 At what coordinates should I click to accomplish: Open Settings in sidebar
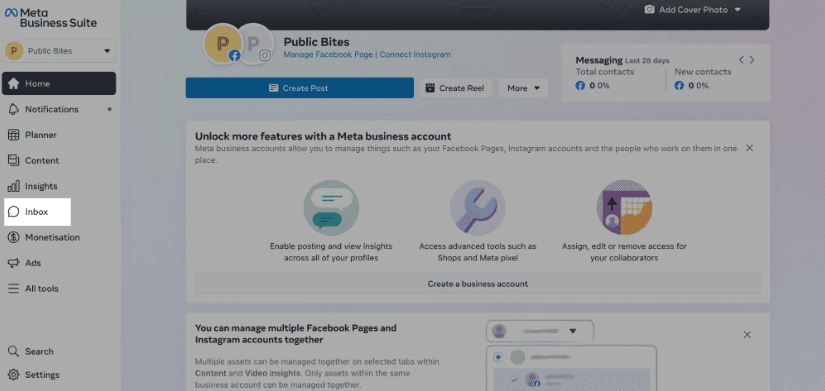(59, 375)
